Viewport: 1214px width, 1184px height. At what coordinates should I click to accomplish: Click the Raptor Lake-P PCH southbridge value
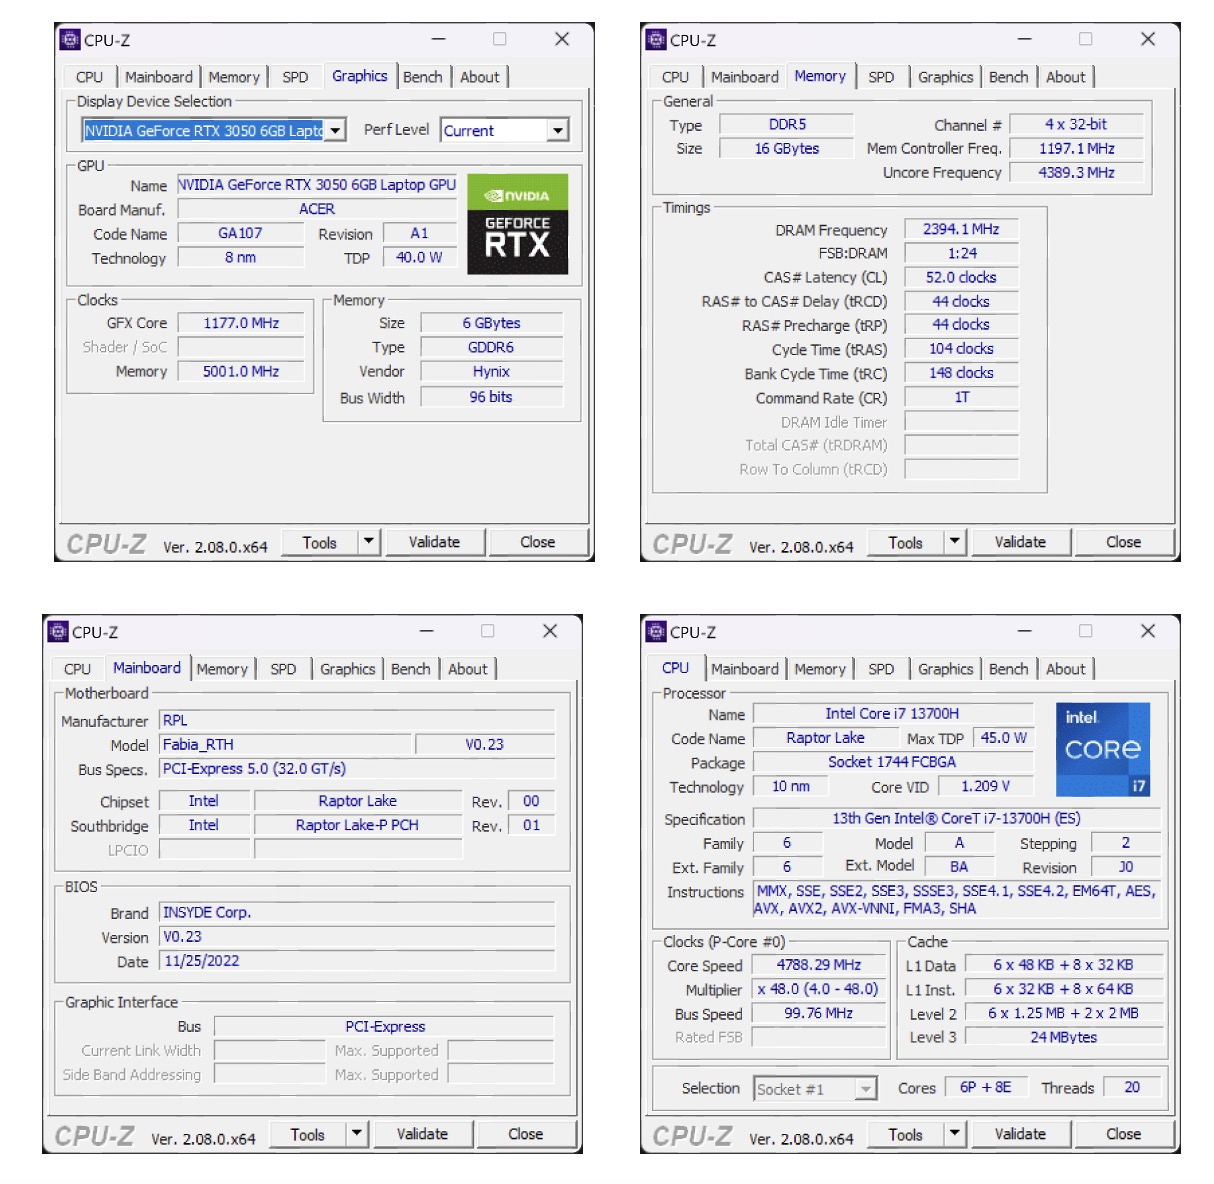pyautogui.click(x=357, y=825)
